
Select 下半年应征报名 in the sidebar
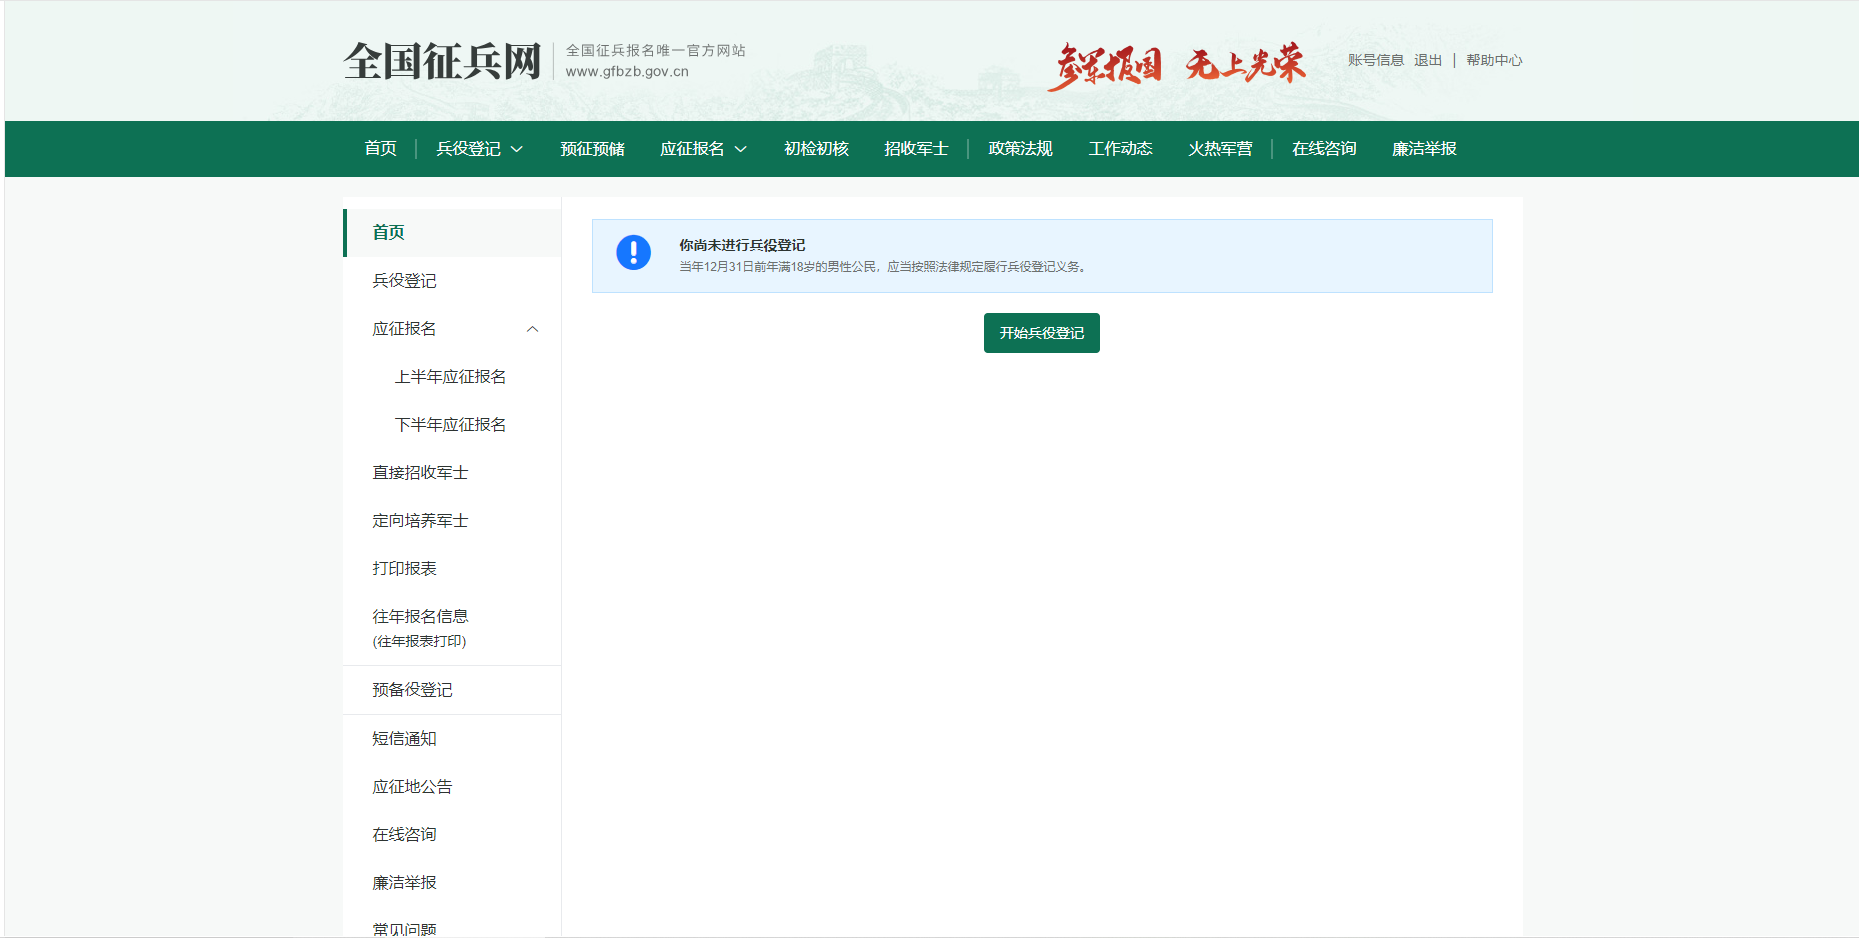tap(450, 425)
